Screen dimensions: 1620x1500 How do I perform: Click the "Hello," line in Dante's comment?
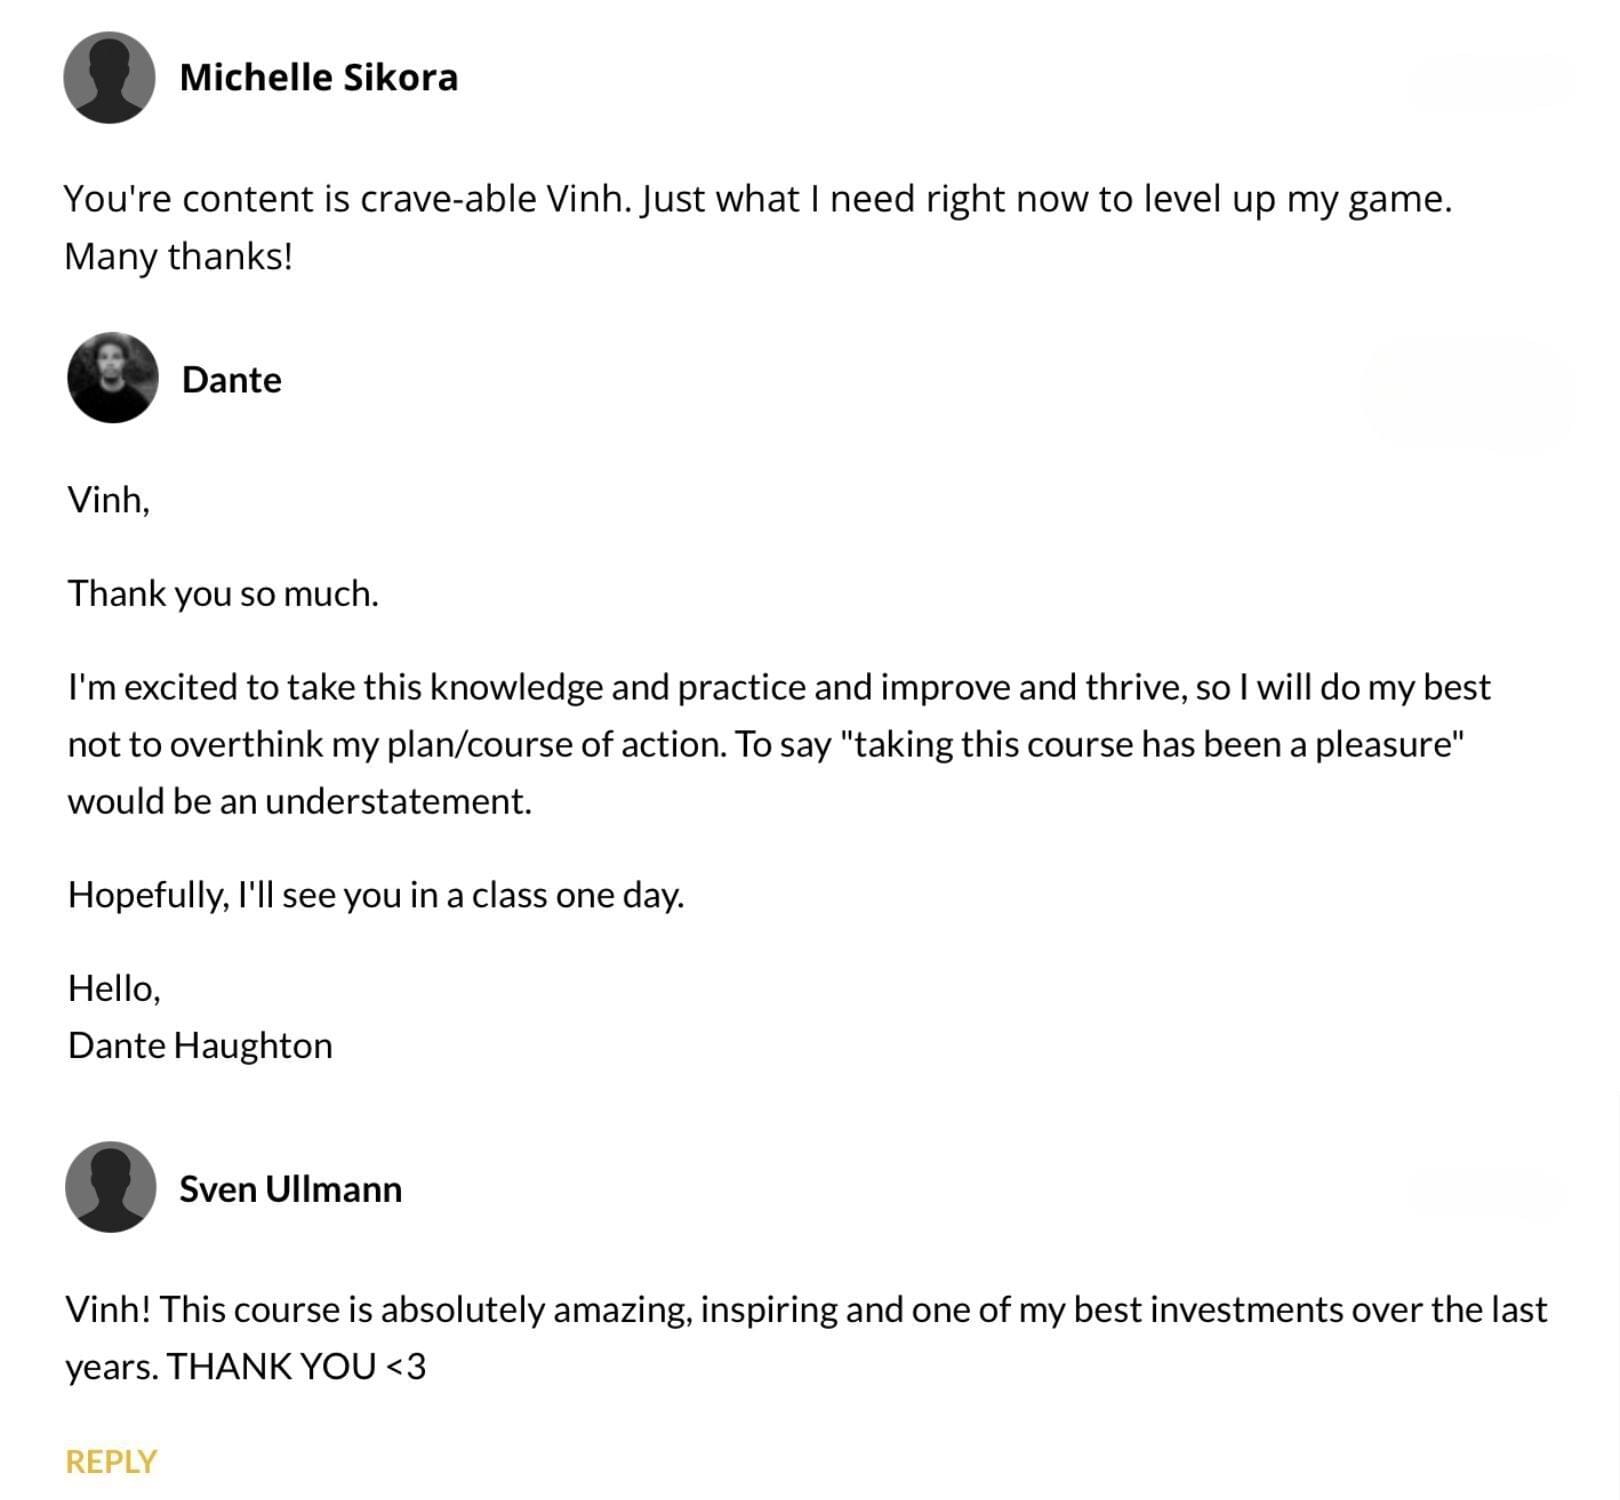click(x=114, y=988)
